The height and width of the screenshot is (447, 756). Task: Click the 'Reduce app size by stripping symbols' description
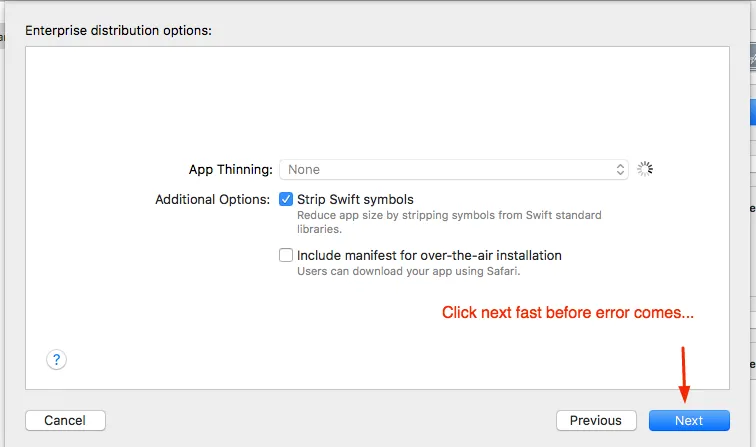(449, 215)
